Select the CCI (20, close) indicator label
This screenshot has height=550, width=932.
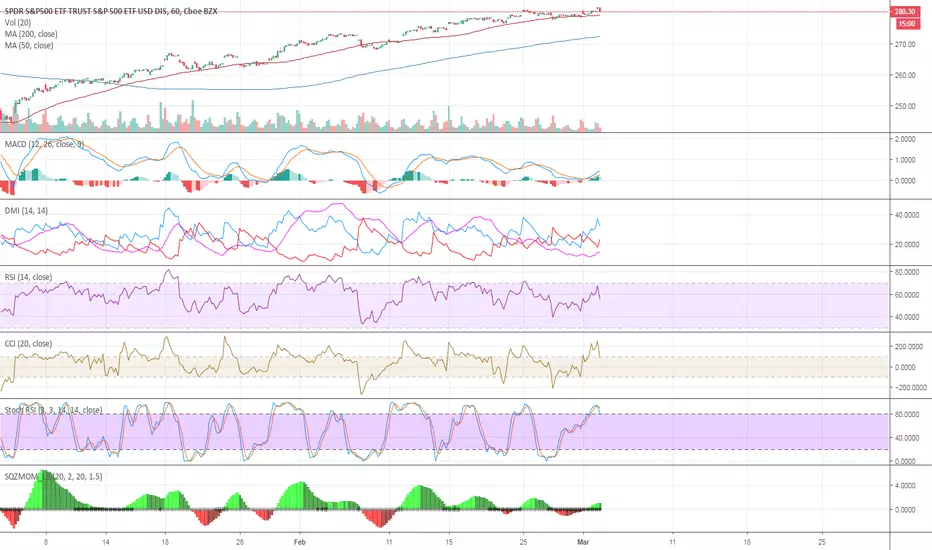coord(28,344)
